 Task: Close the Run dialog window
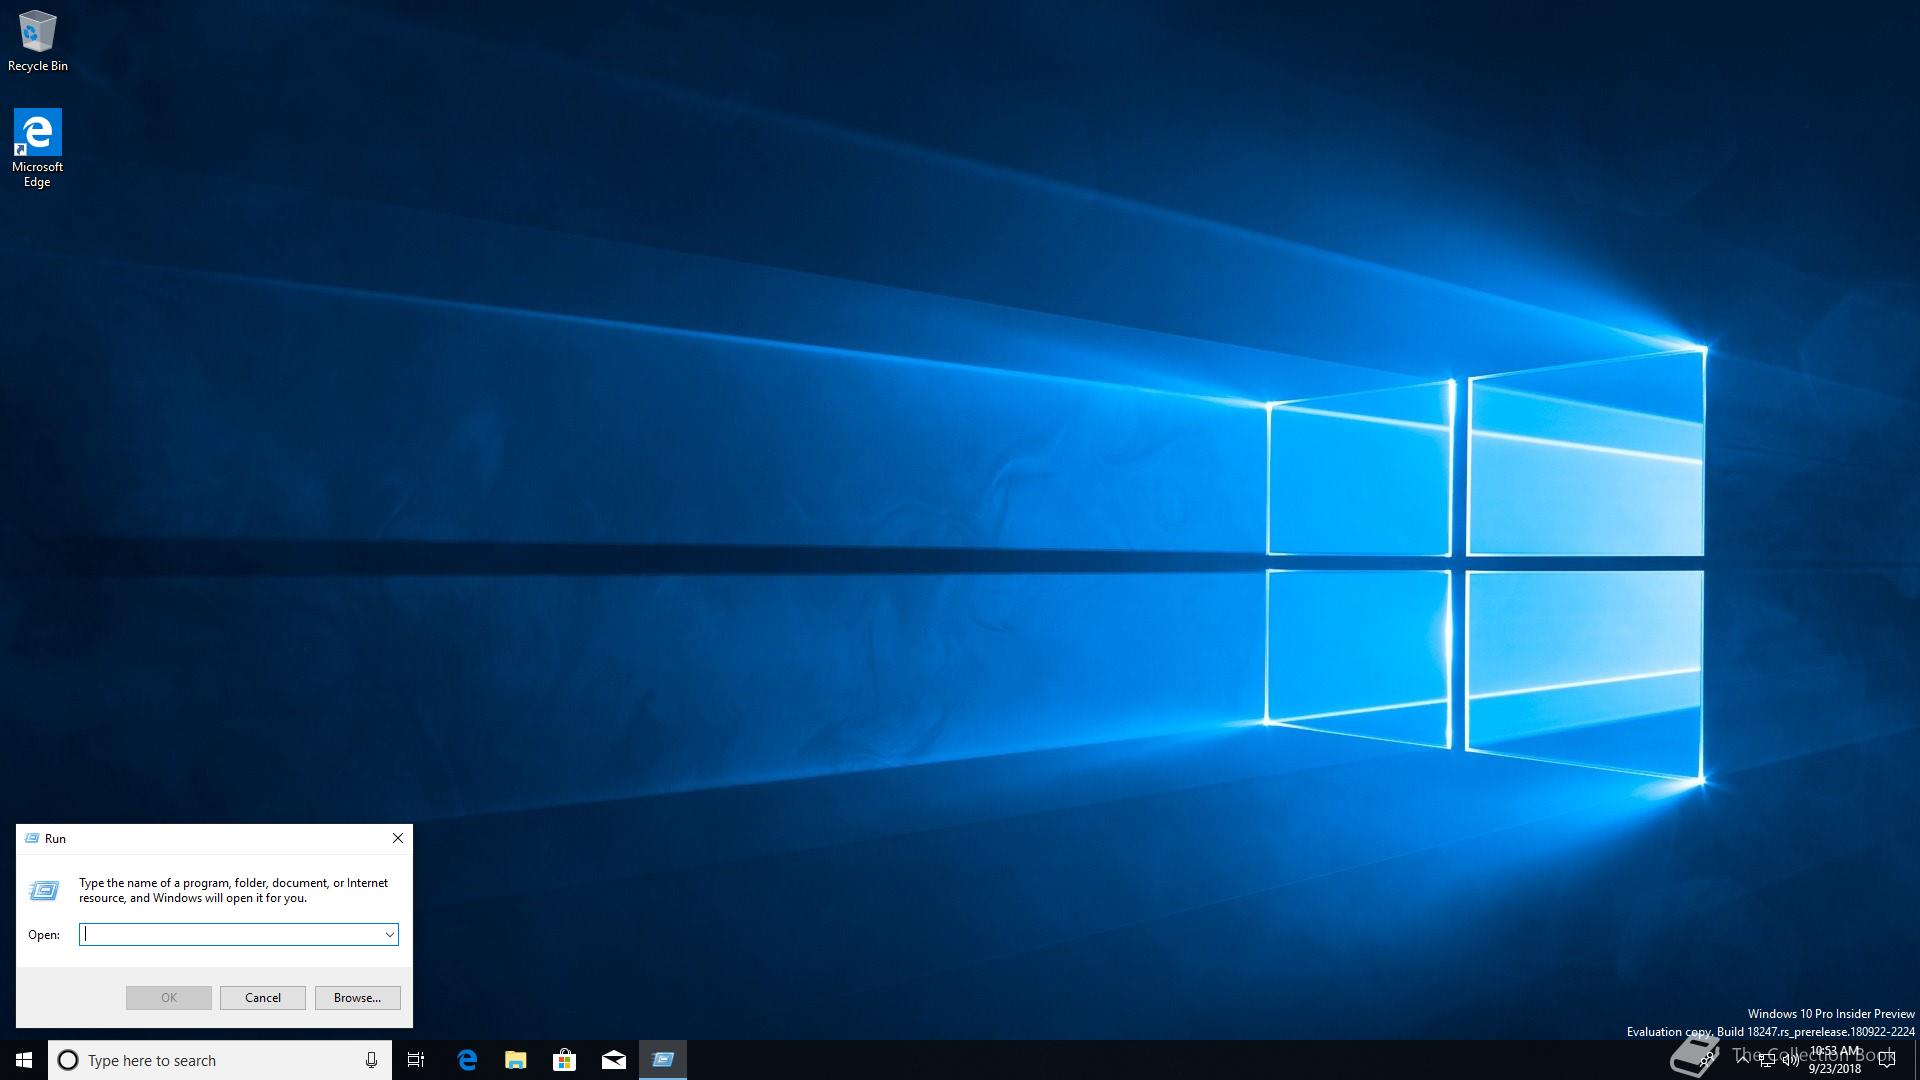[398, 838]
